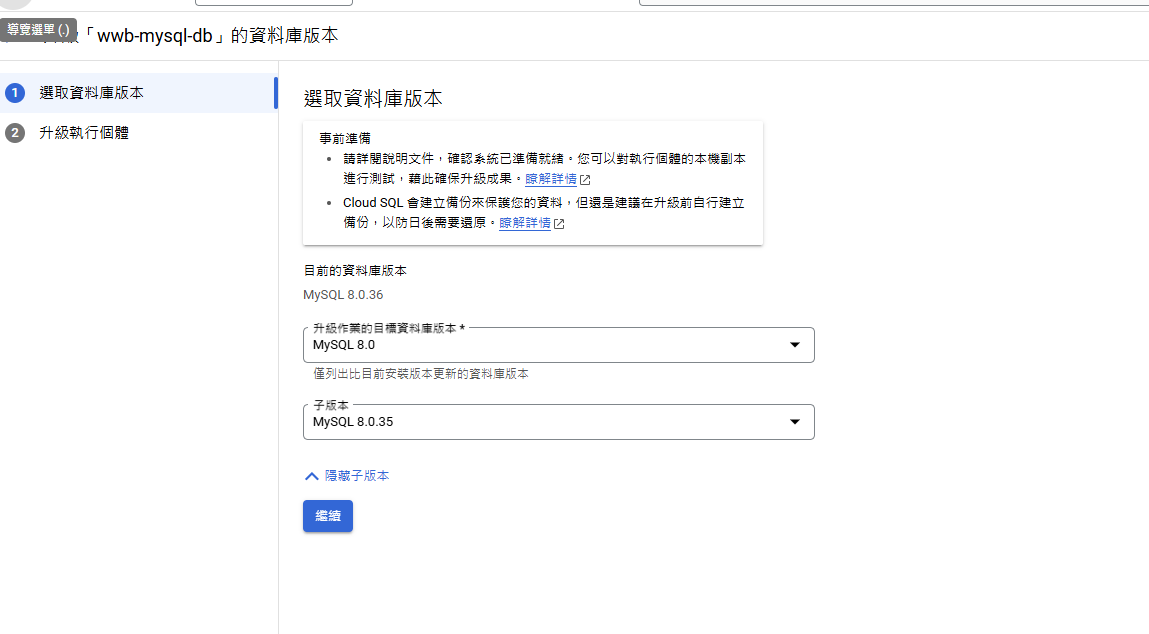Open 瞭解詳情 link about backup restore

525,223
